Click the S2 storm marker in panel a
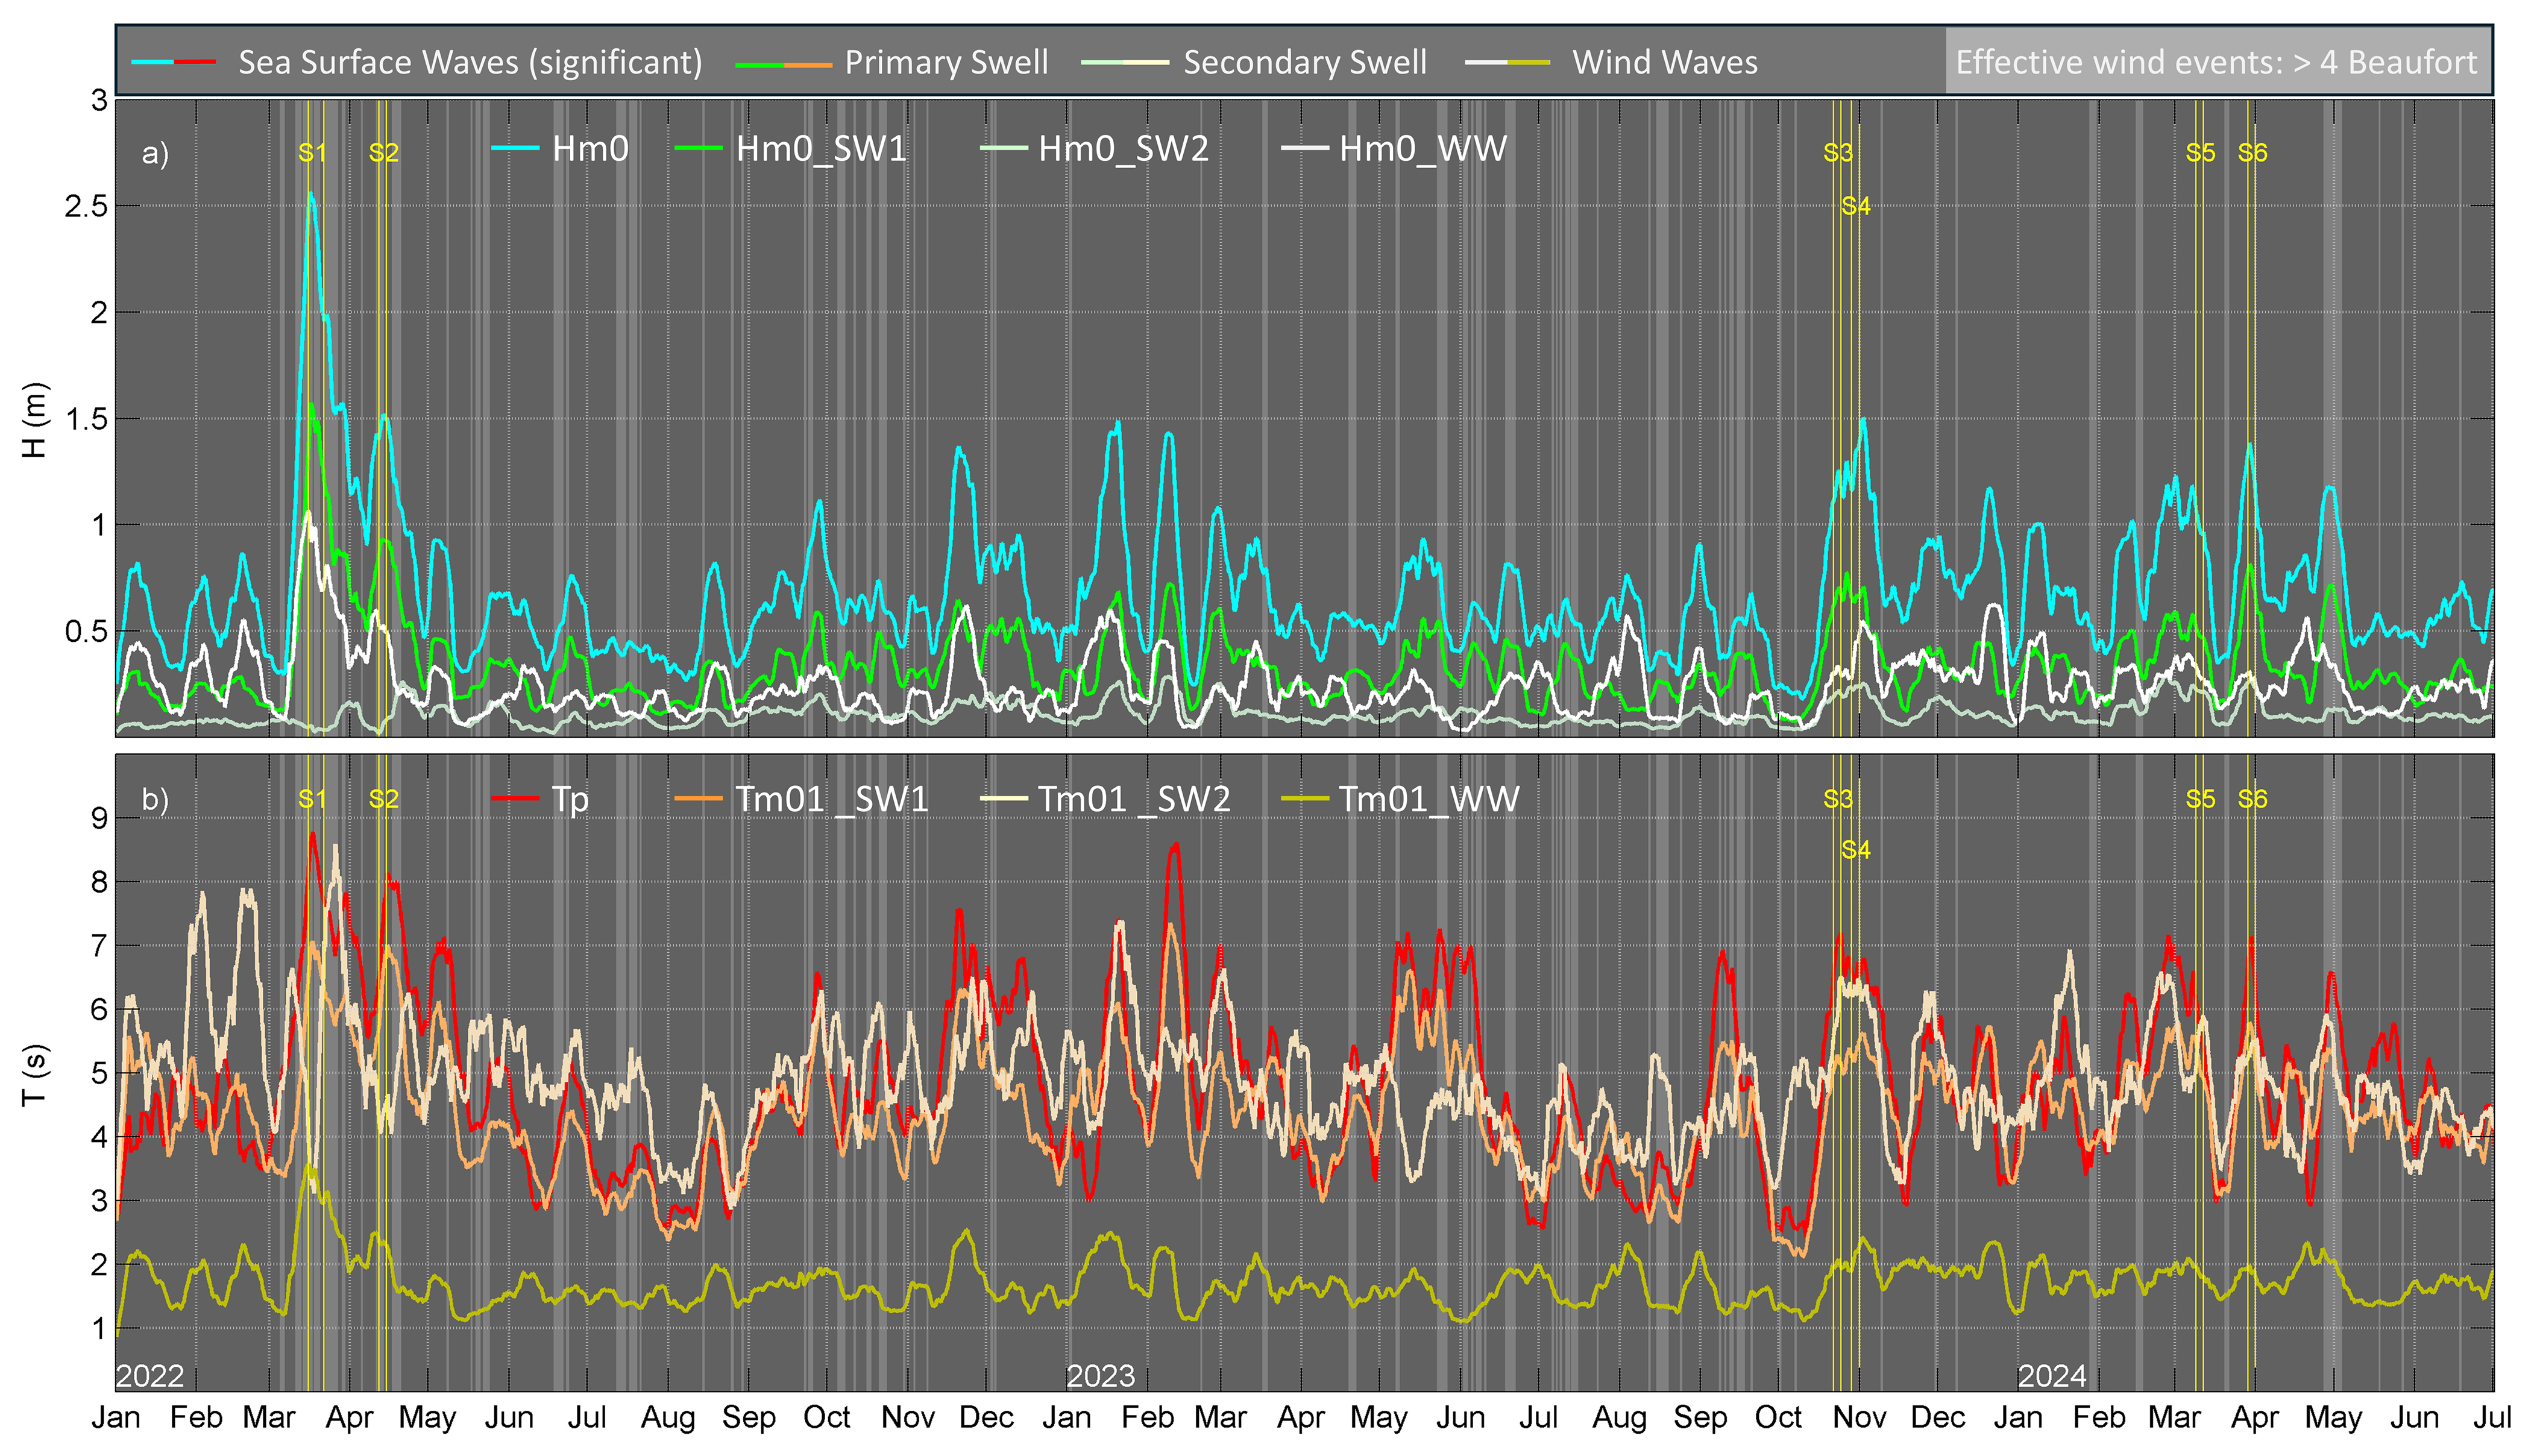This screenshot has width=2534, height=1456. tap(384, 153)
